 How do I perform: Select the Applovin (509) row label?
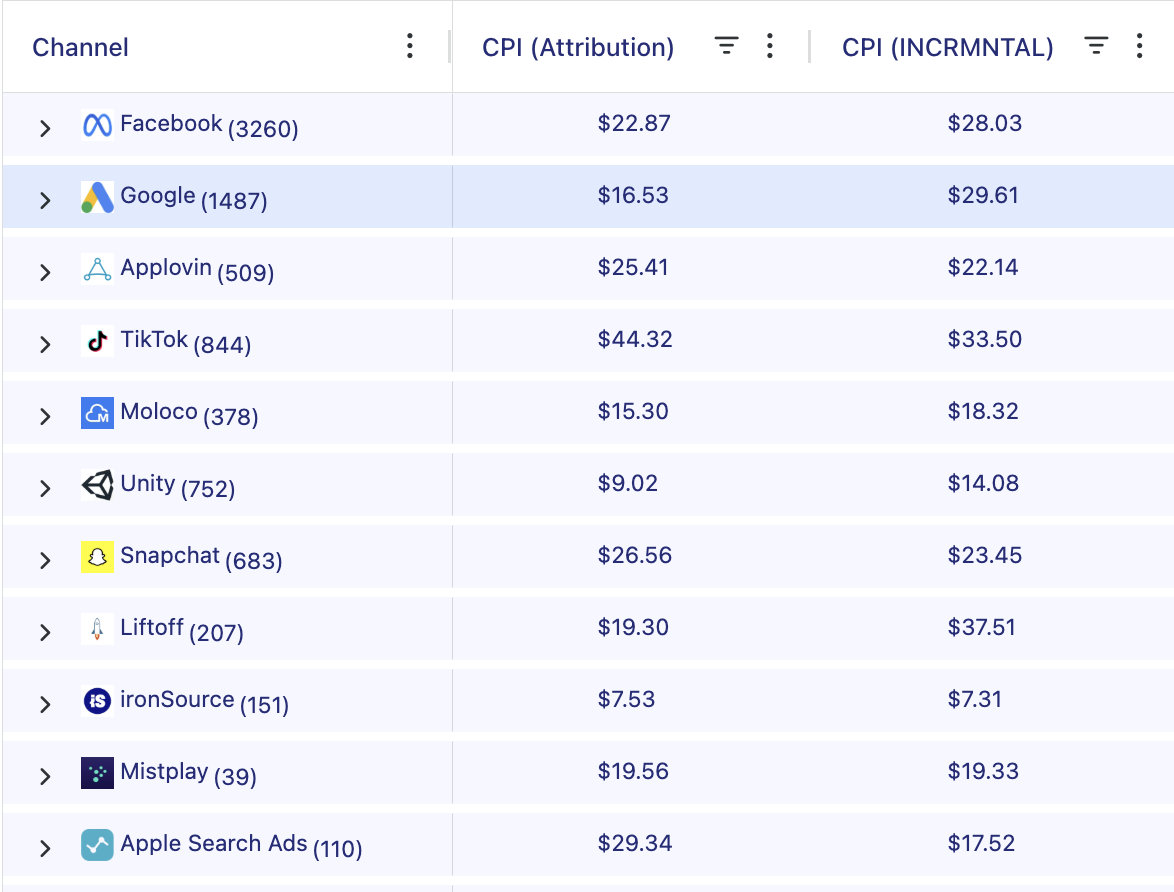coord(197,269)
